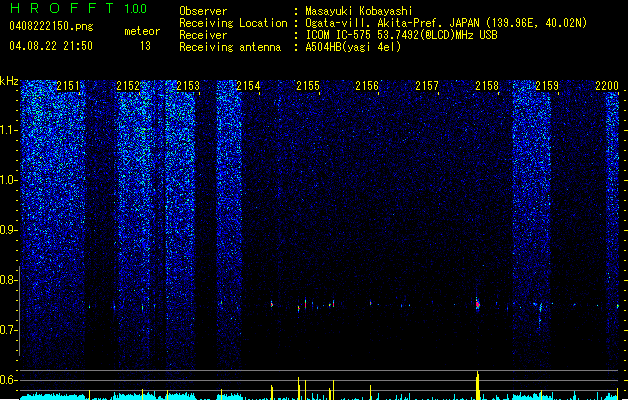Click the observer name Masayuki Kobayashi
This screenshot has width=629, height=400.
(359, 11)
